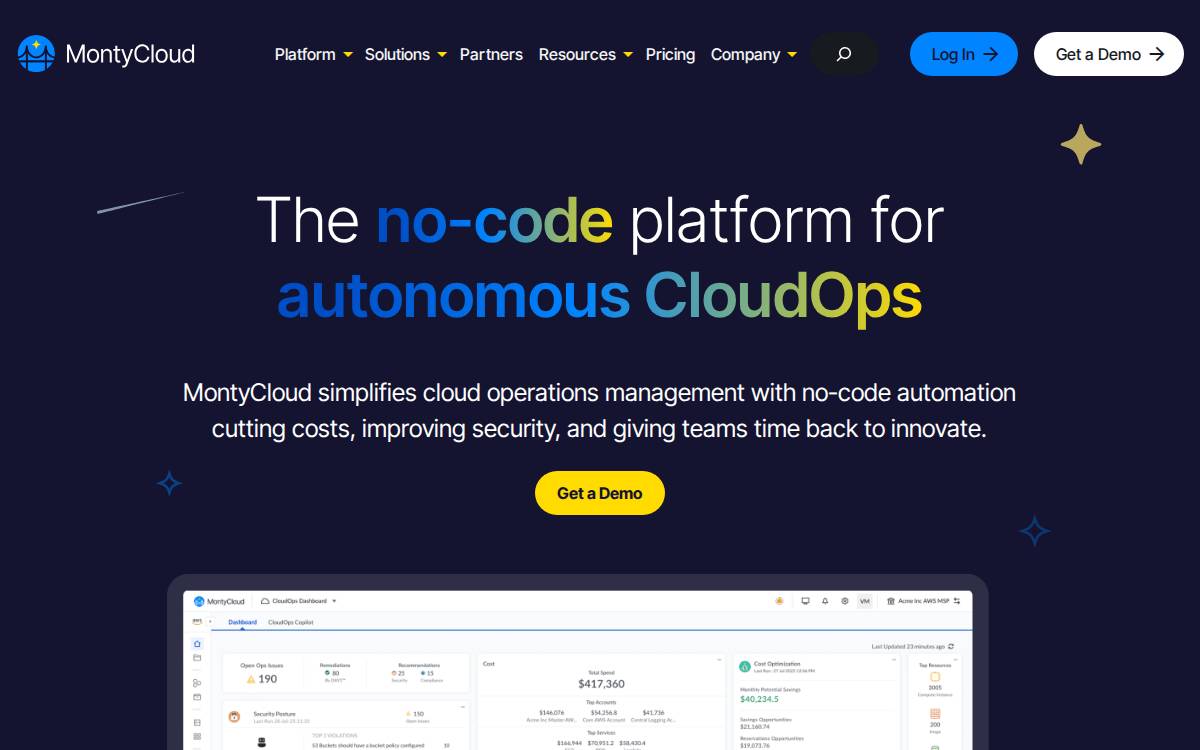Open the Pricing page
1200x750 pixels.
(670, 54)
